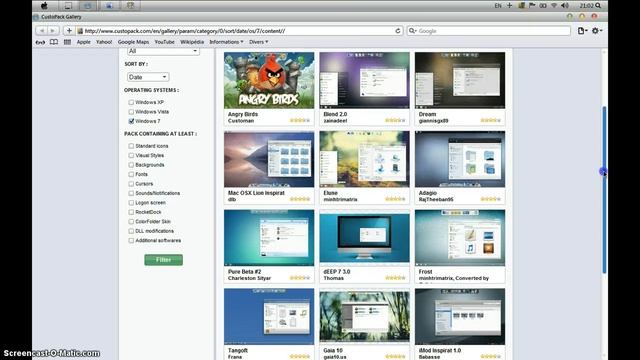Image resolution: width=640 pixels, height=360 pixels.
Task: Click the EN language indicator
Action: point(498,6)
